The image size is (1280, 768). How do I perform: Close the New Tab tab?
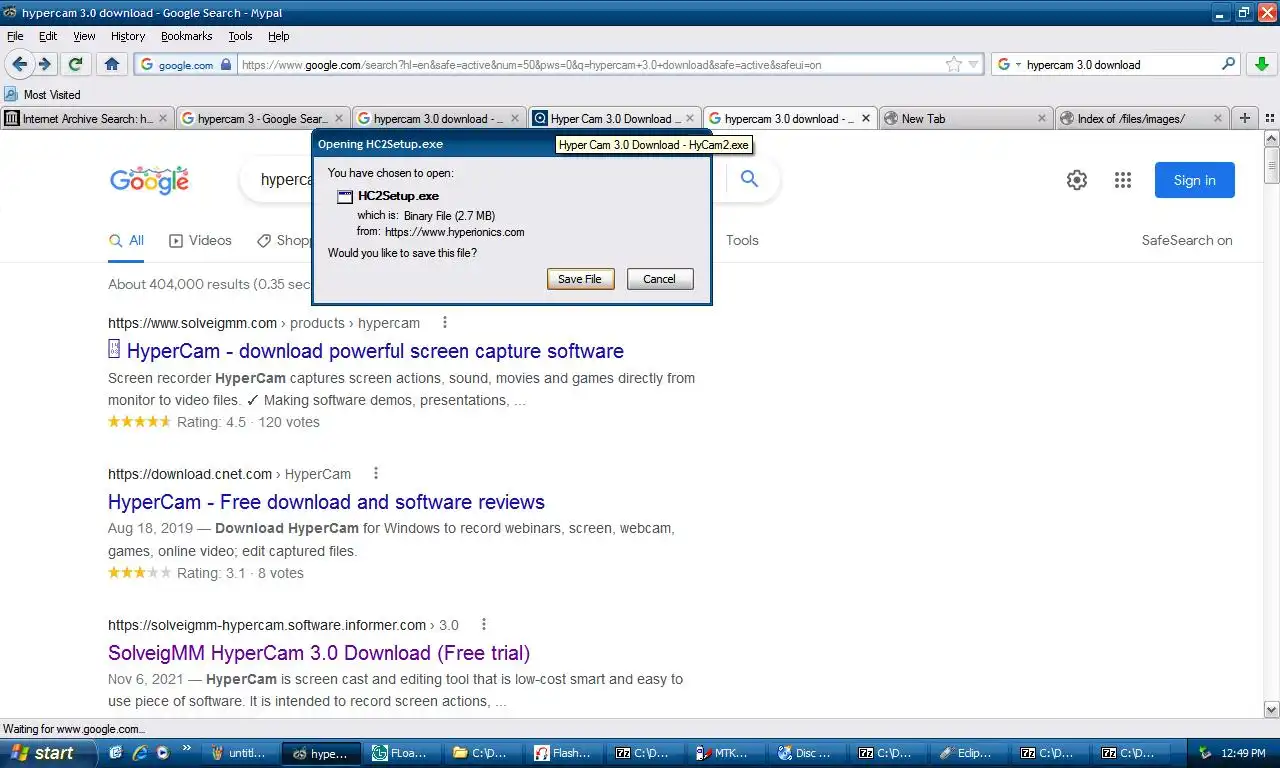pyautogui.click(x=1042, y=118)
